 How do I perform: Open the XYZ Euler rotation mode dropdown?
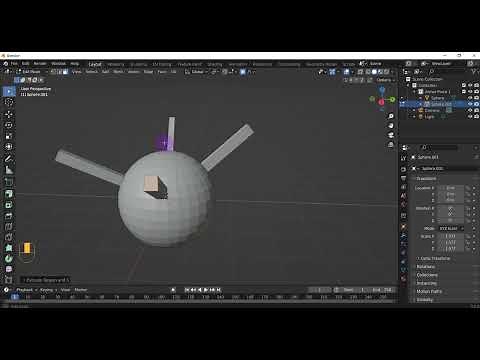coord(451,228)
